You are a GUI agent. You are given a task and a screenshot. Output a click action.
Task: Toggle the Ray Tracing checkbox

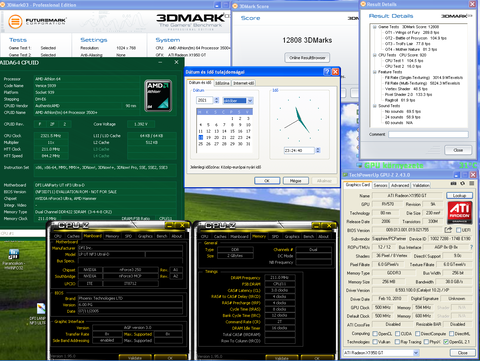pos(397,342)
